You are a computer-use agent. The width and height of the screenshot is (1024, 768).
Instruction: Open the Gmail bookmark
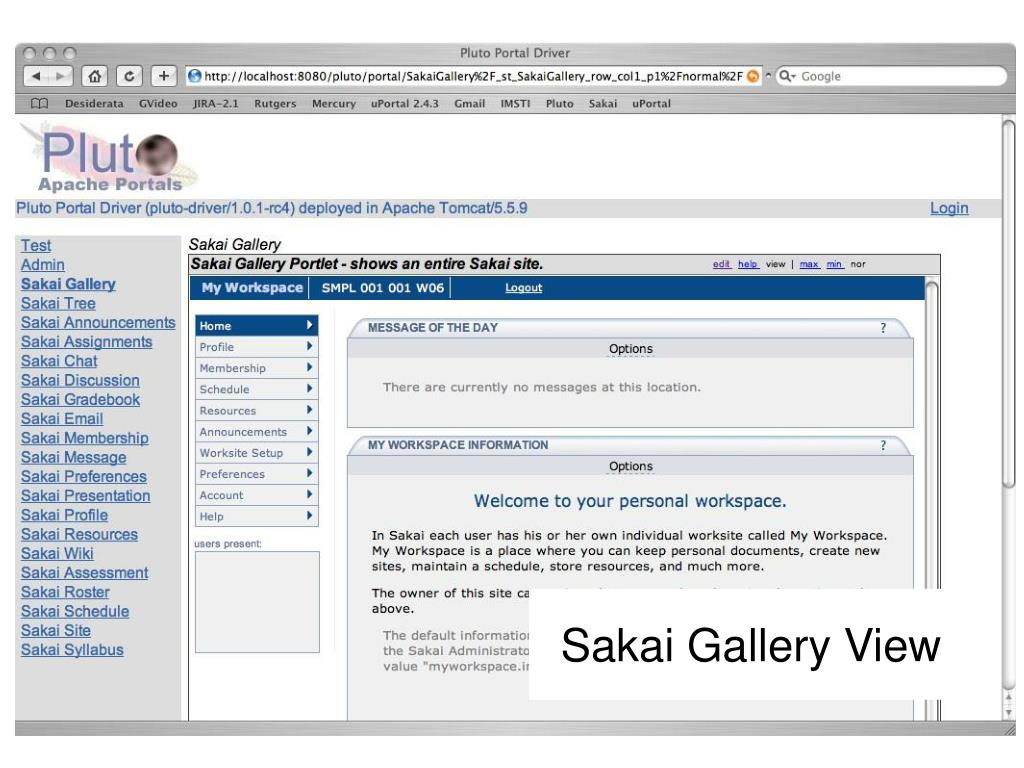click(x=470, y=103)
